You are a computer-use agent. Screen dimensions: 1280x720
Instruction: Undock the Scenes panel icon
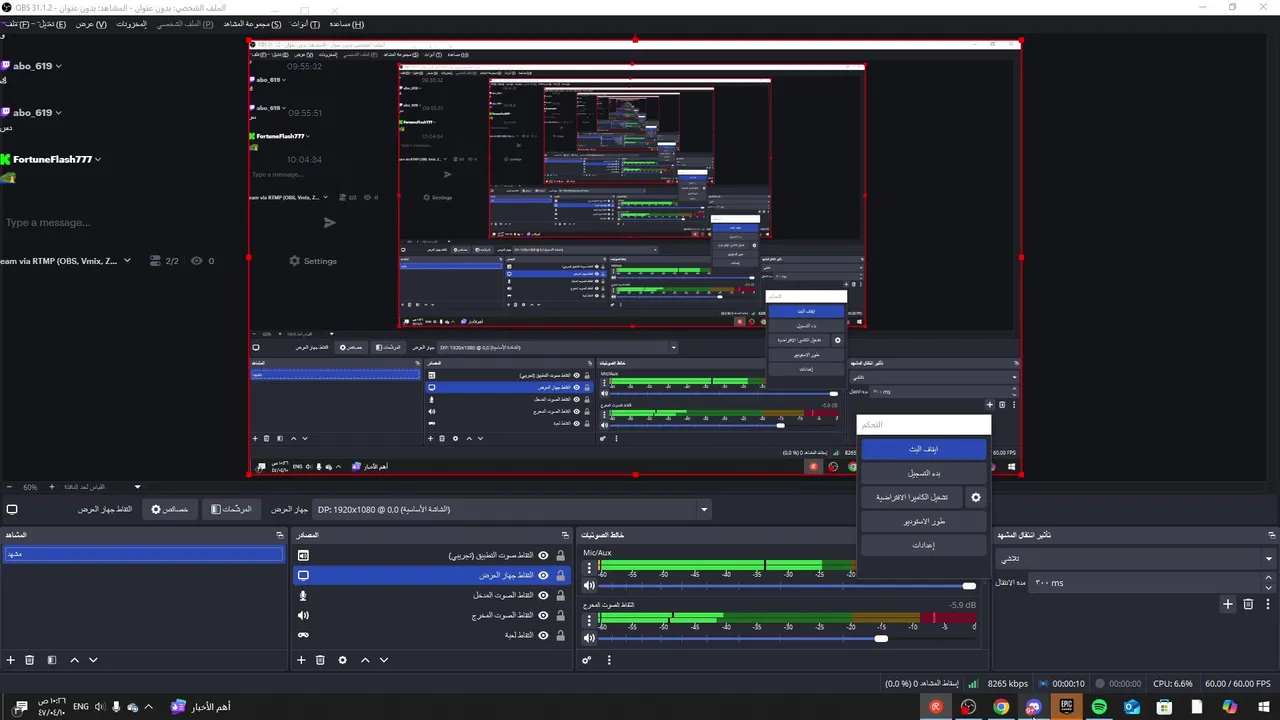click(280, 535)
